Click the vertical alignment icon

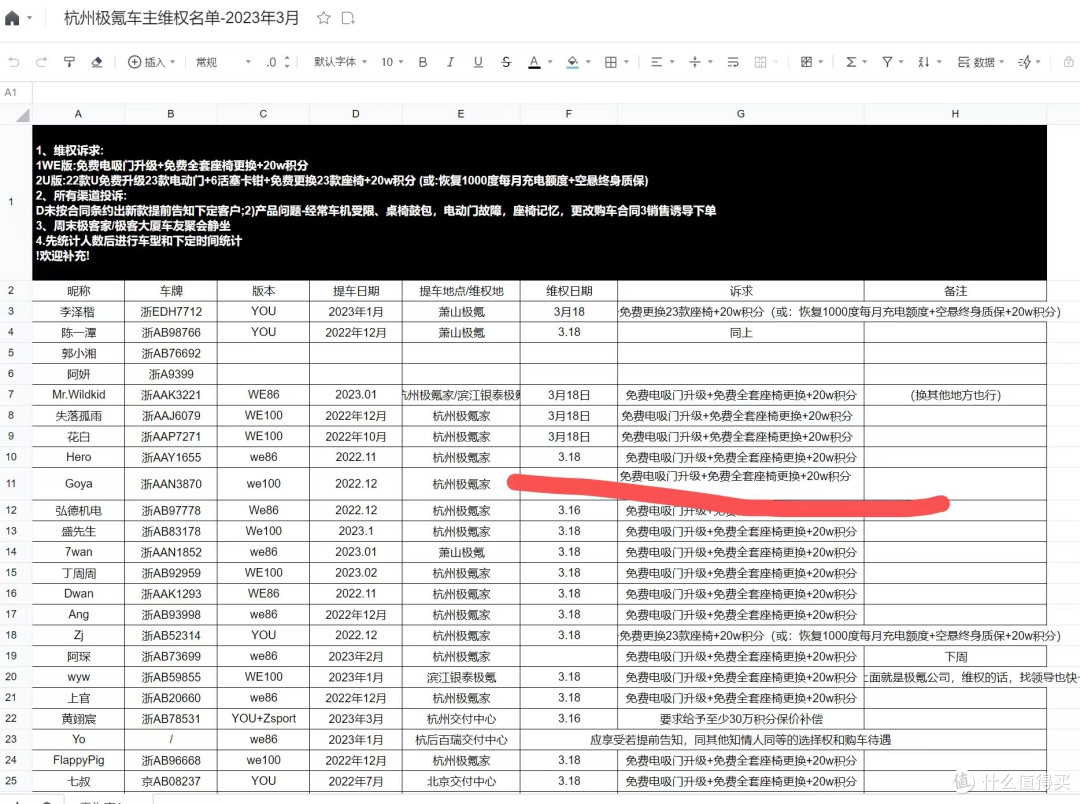[x=695, y=62]
